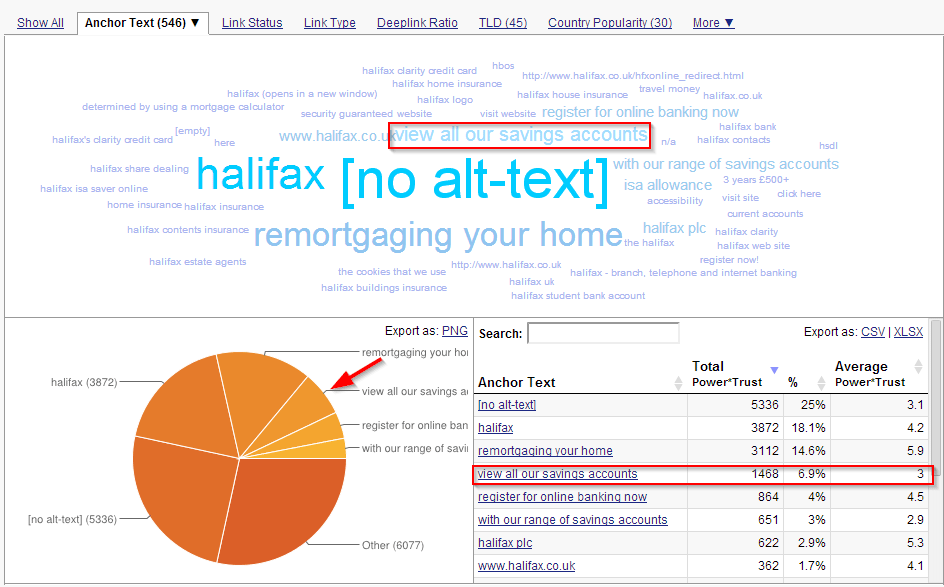This screenshot has width=944, height=587.
Task: Open remortgaging your home table link
Action: point(545,450)
